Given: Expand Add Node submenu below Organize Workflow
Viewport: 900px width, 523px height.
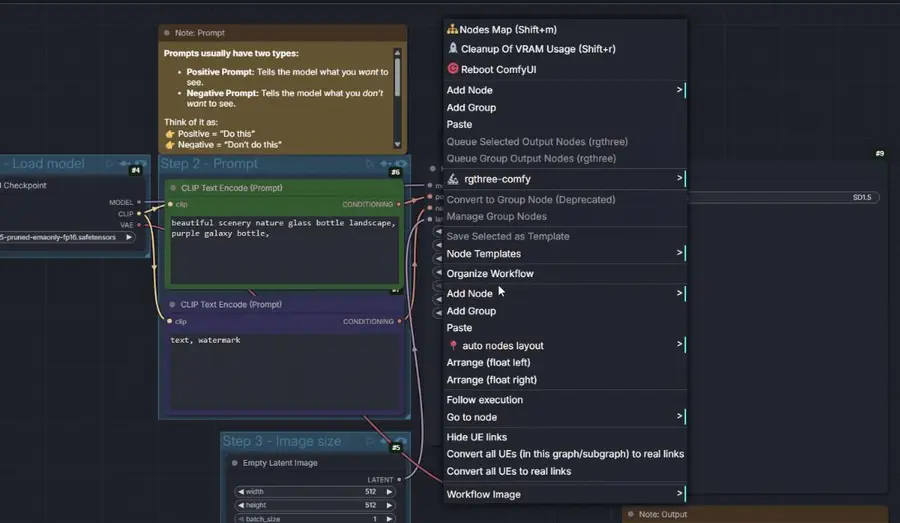Looking at the screenshot, I should click(x=565, y=293).
